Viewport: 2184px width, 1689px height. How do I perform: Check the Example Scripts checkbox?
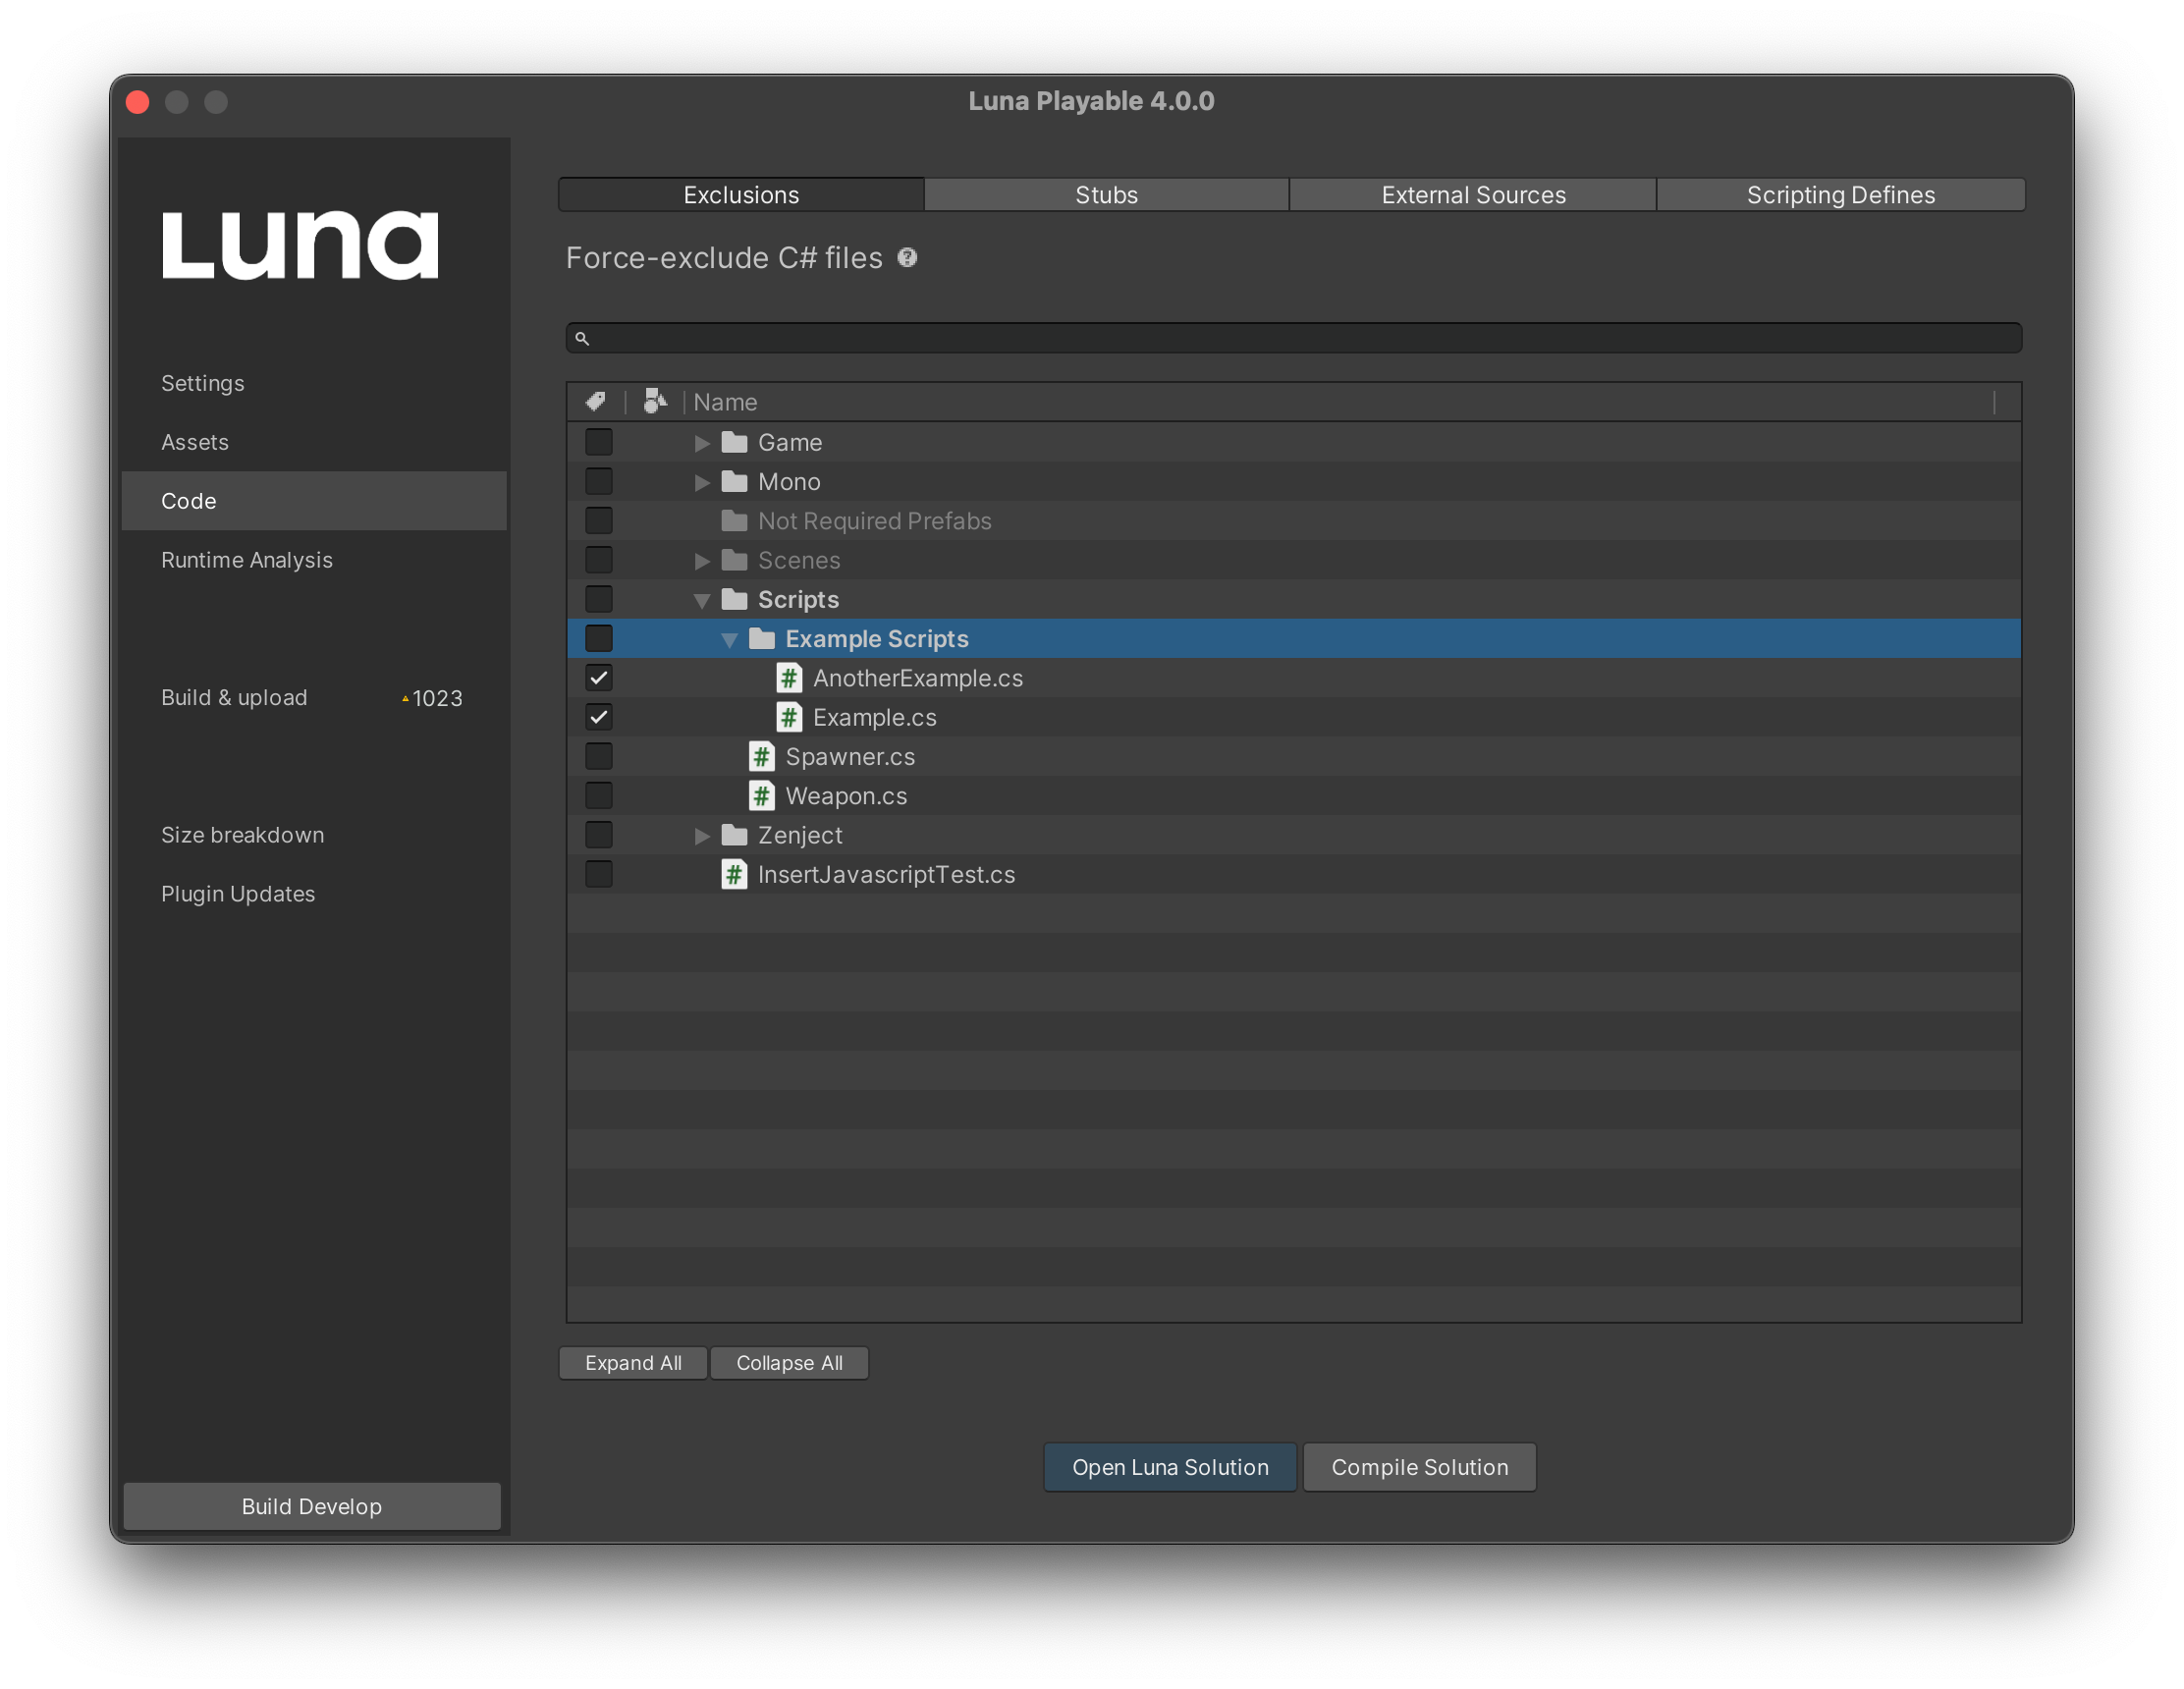[x=598, y=638]
